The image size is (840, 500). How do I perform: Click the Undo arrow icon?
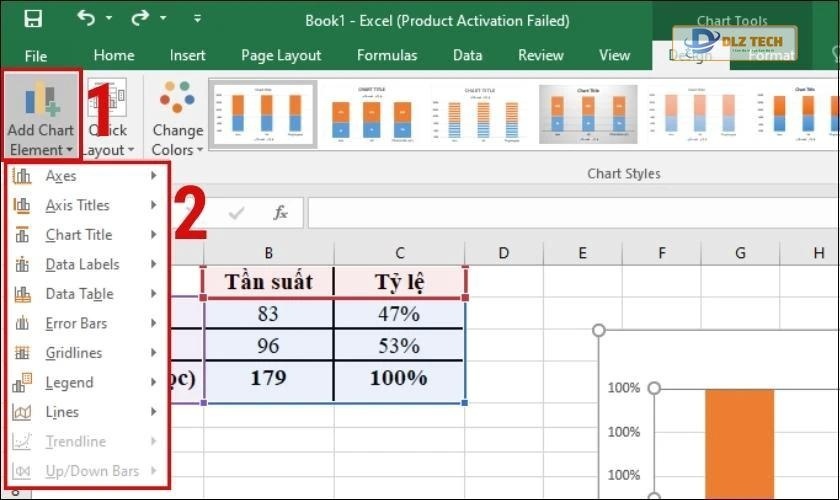tap(86, 19)
